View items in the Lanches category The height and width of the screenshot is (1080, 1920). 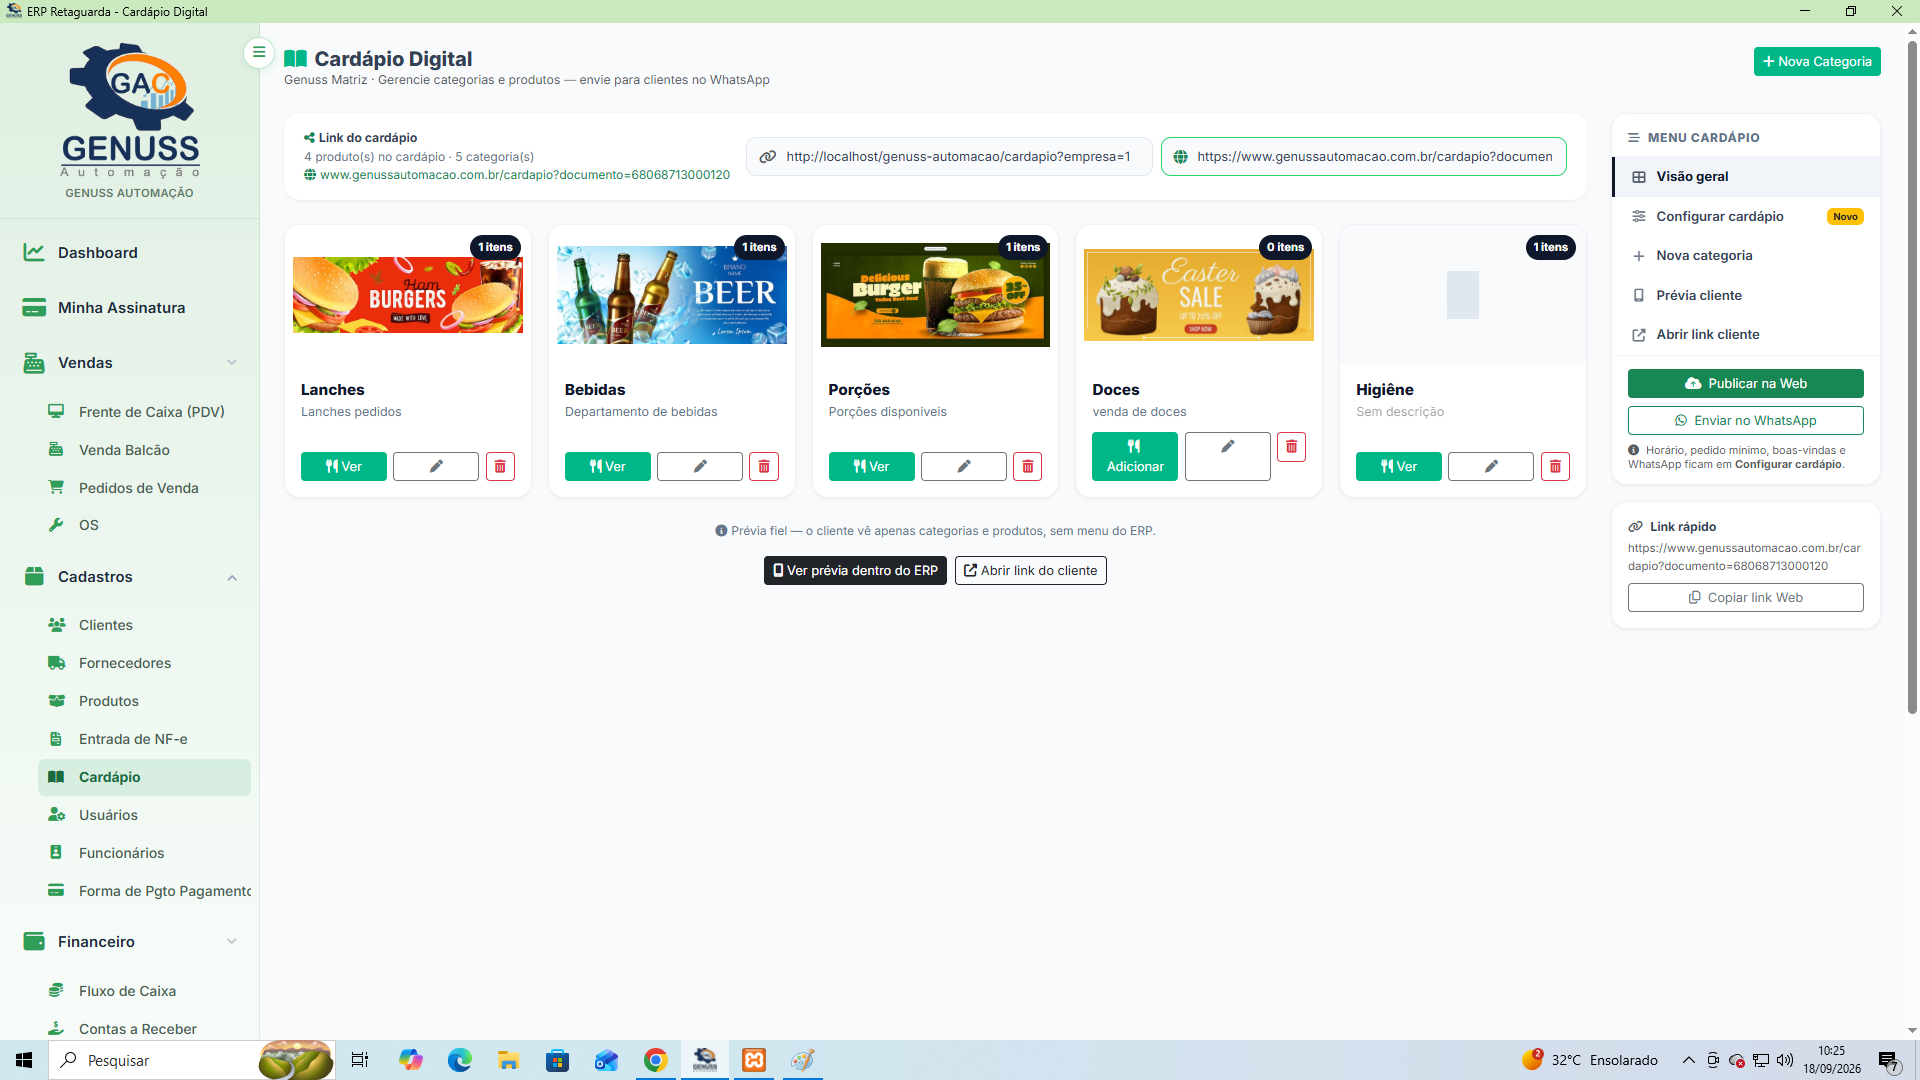[x=344, y=467]
